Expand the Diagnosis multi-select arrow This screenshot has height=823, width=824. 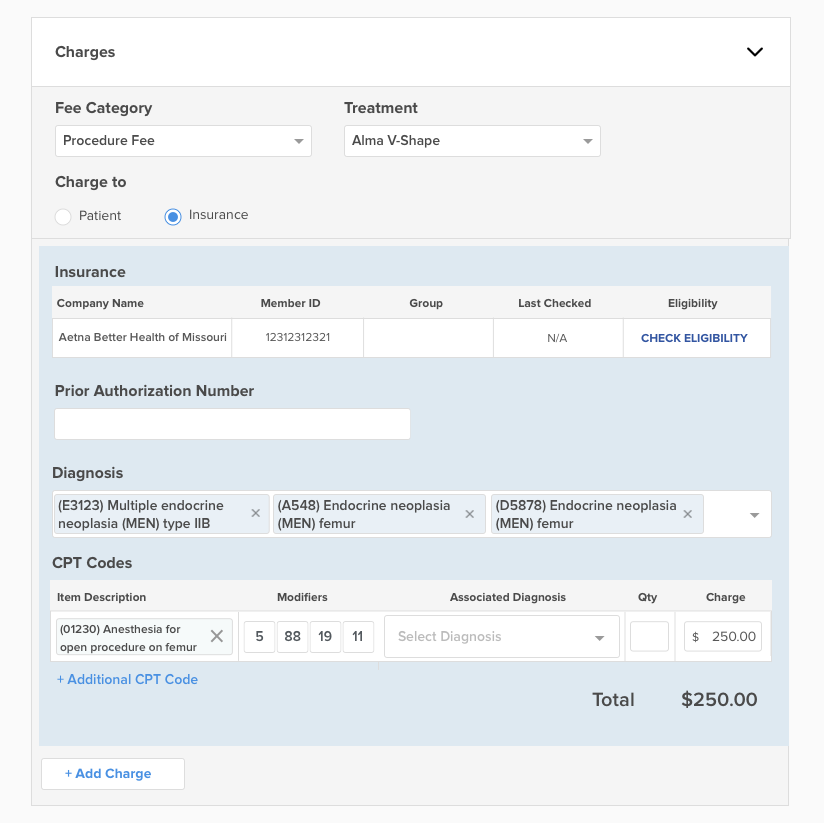click(x=754, y=515)
